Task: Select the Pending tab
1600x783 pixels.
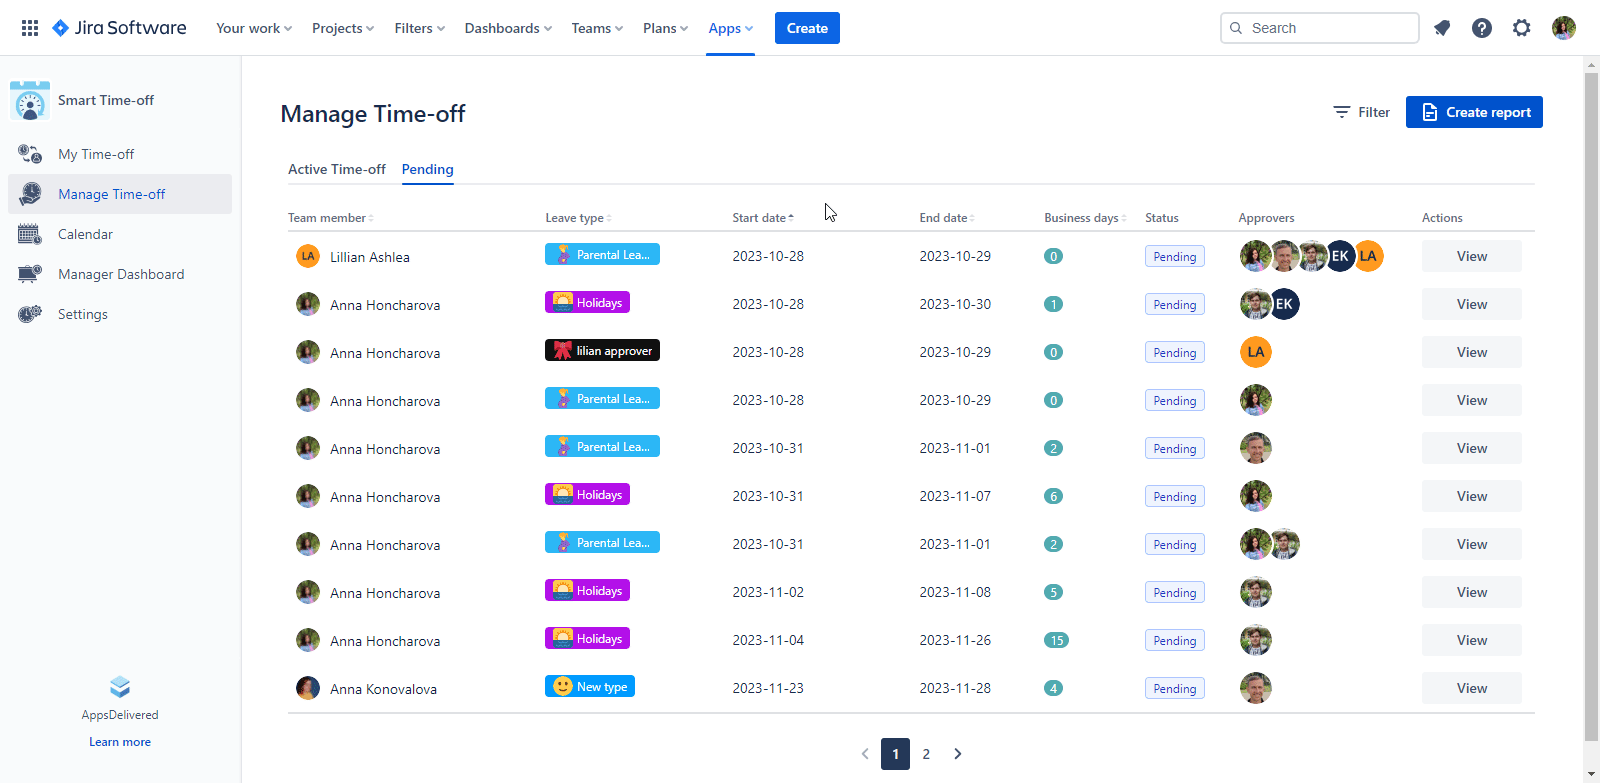Action: coord(427,169)
